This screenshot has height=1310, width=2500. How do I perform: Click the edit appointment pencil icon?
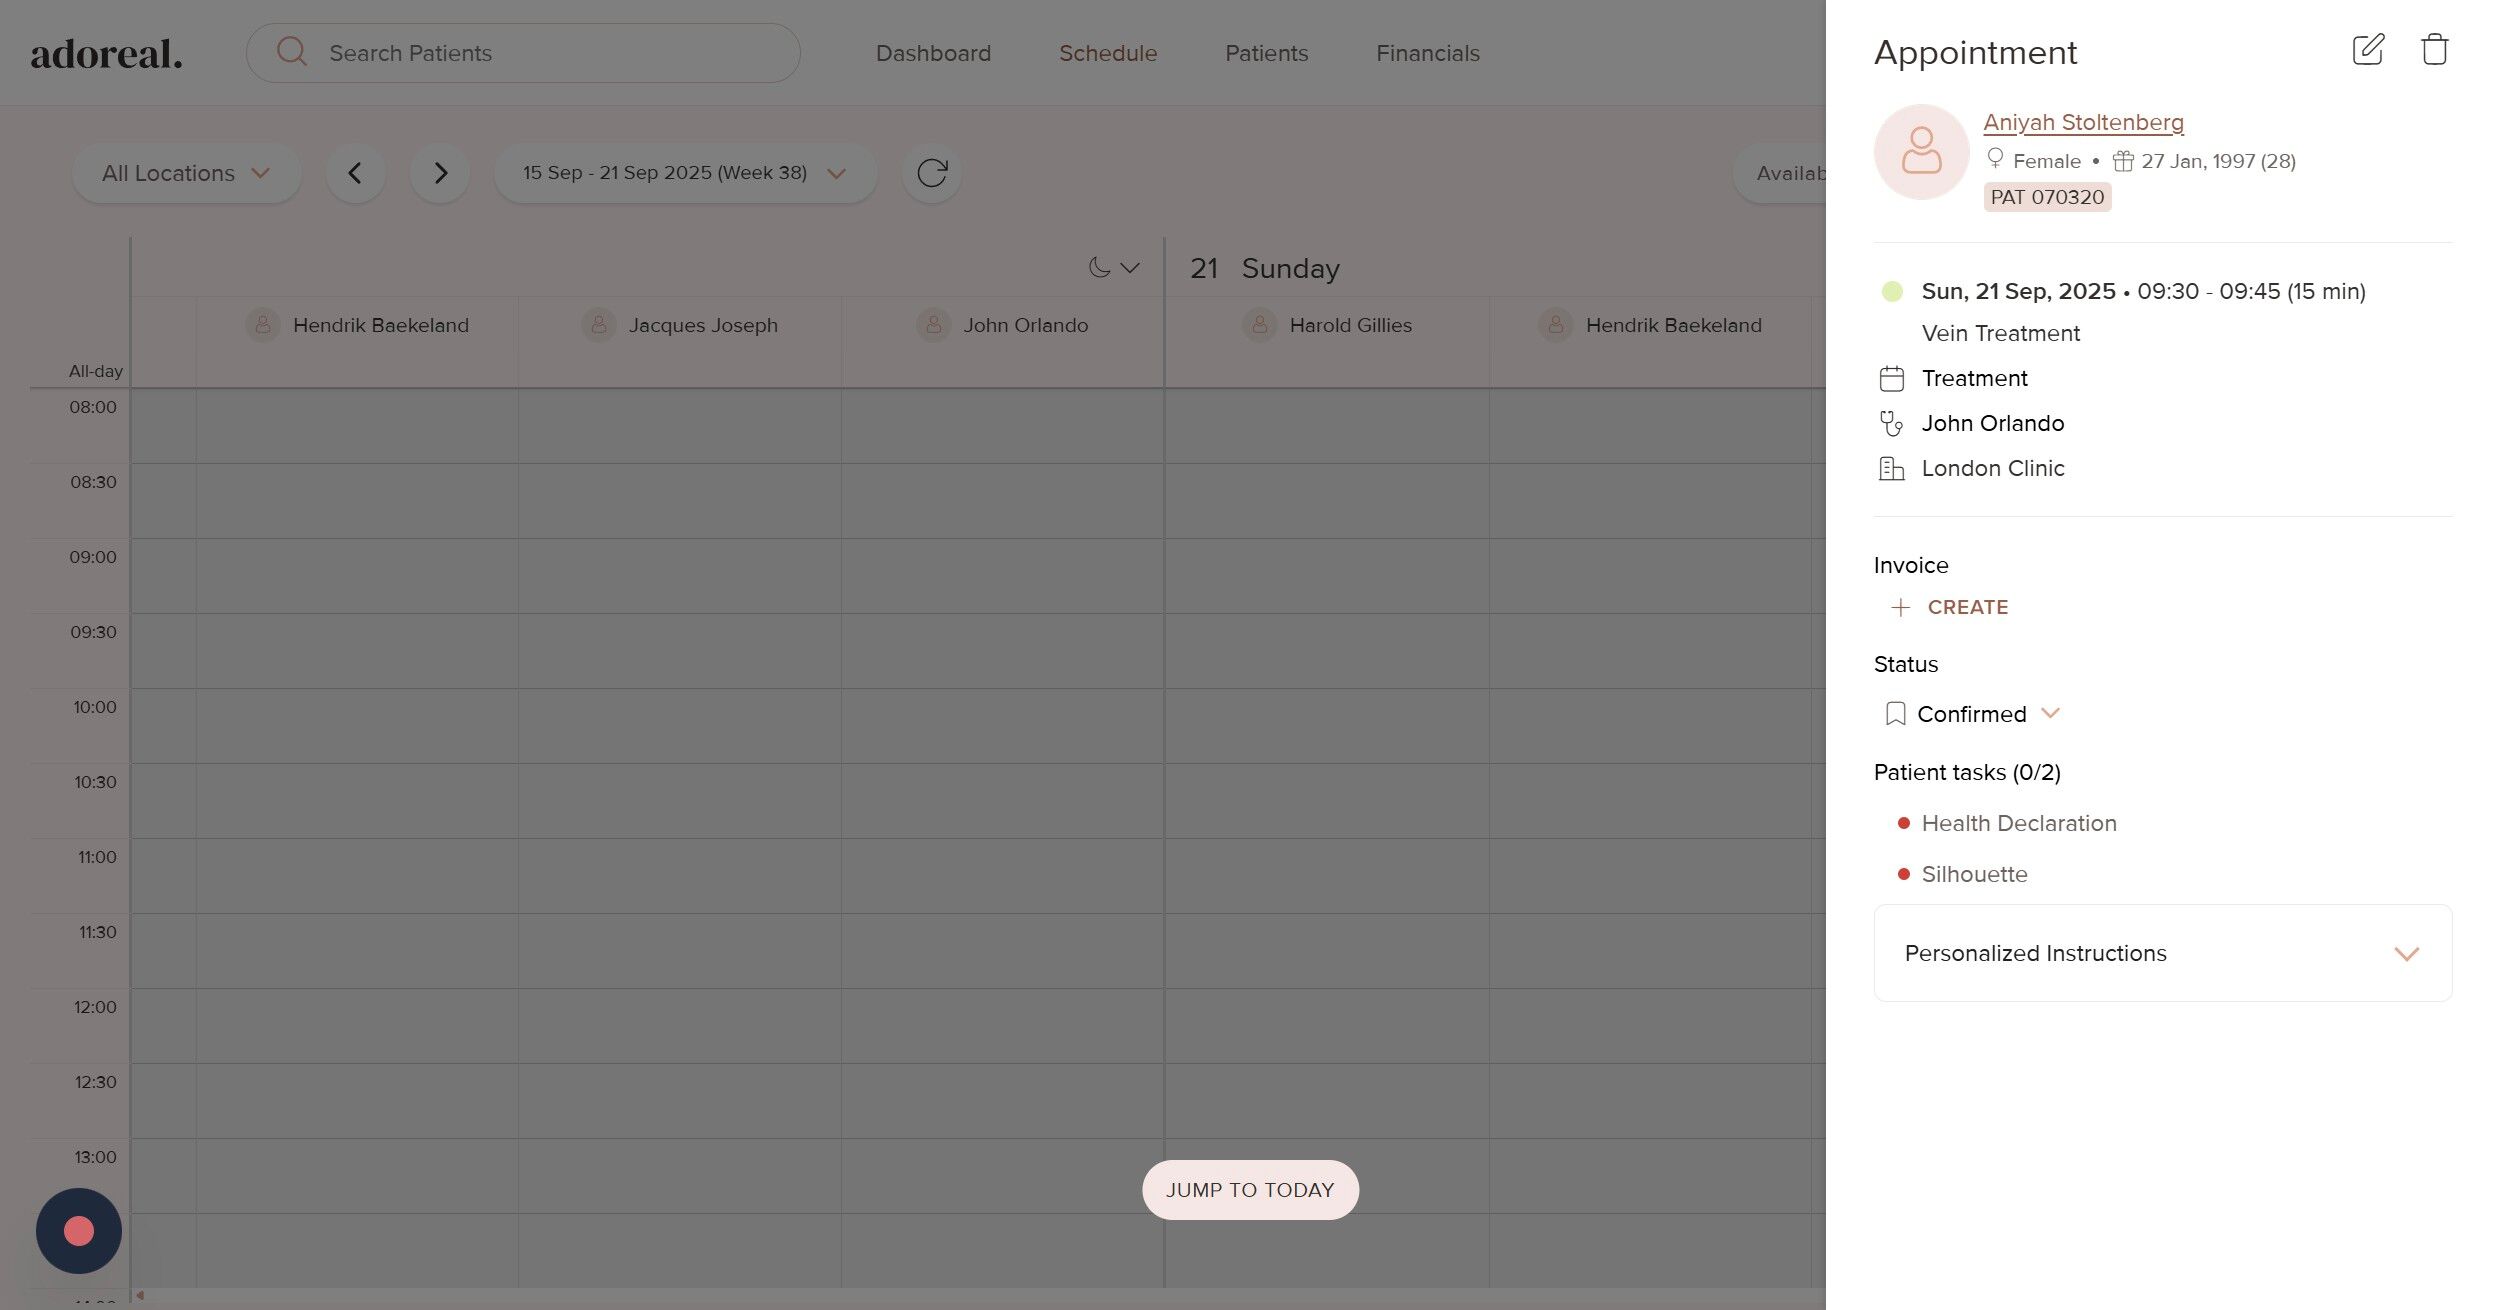[2367, 50]
